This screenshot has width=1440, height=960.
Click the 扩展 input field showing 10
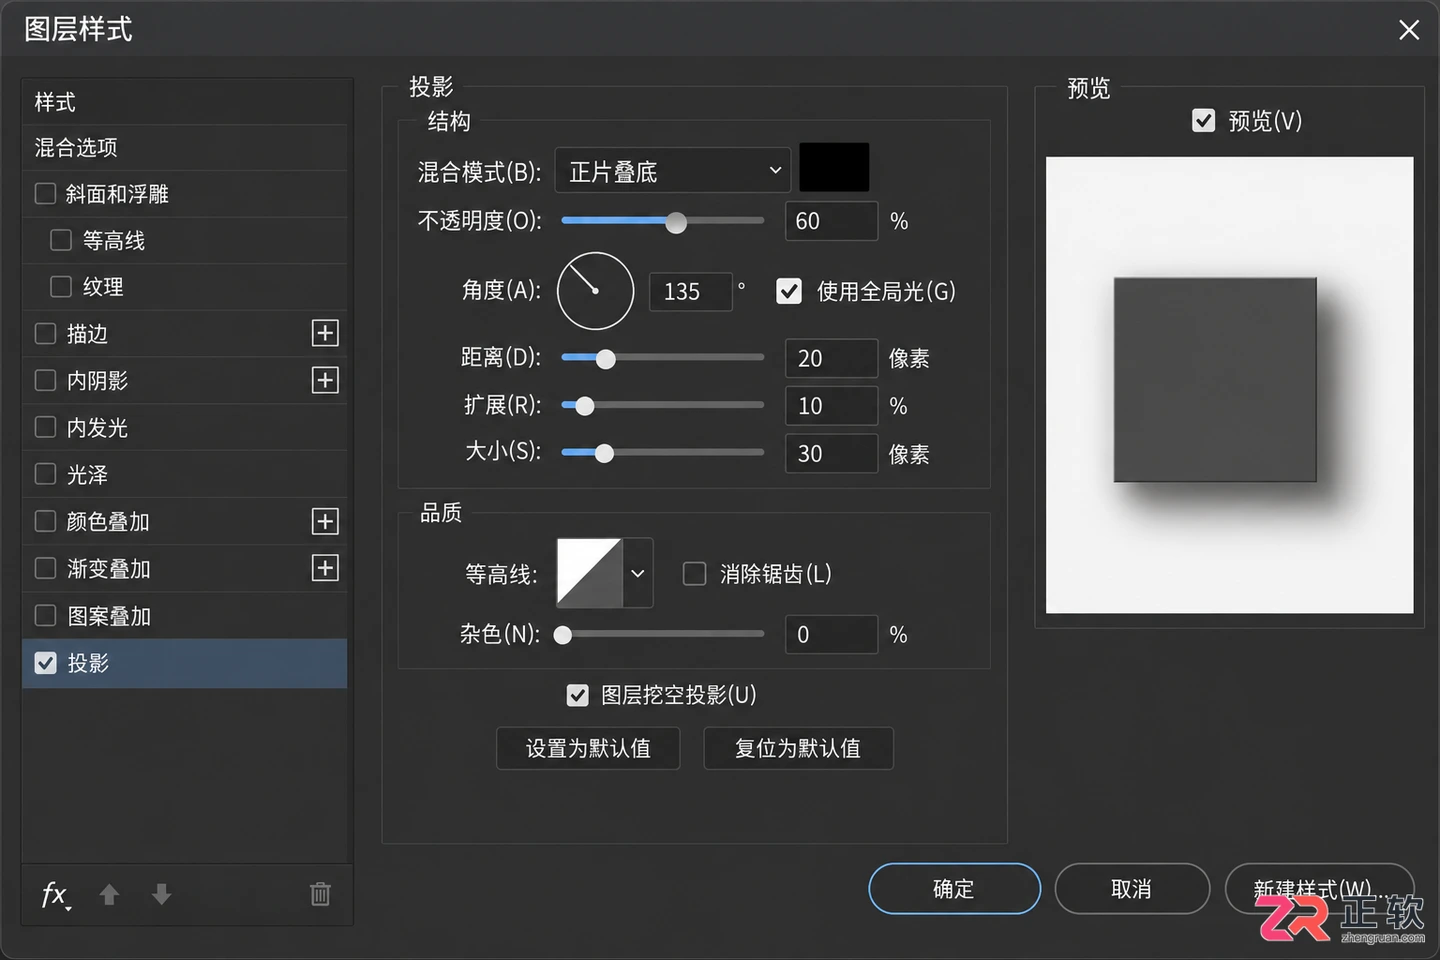(x=831, y=406)
